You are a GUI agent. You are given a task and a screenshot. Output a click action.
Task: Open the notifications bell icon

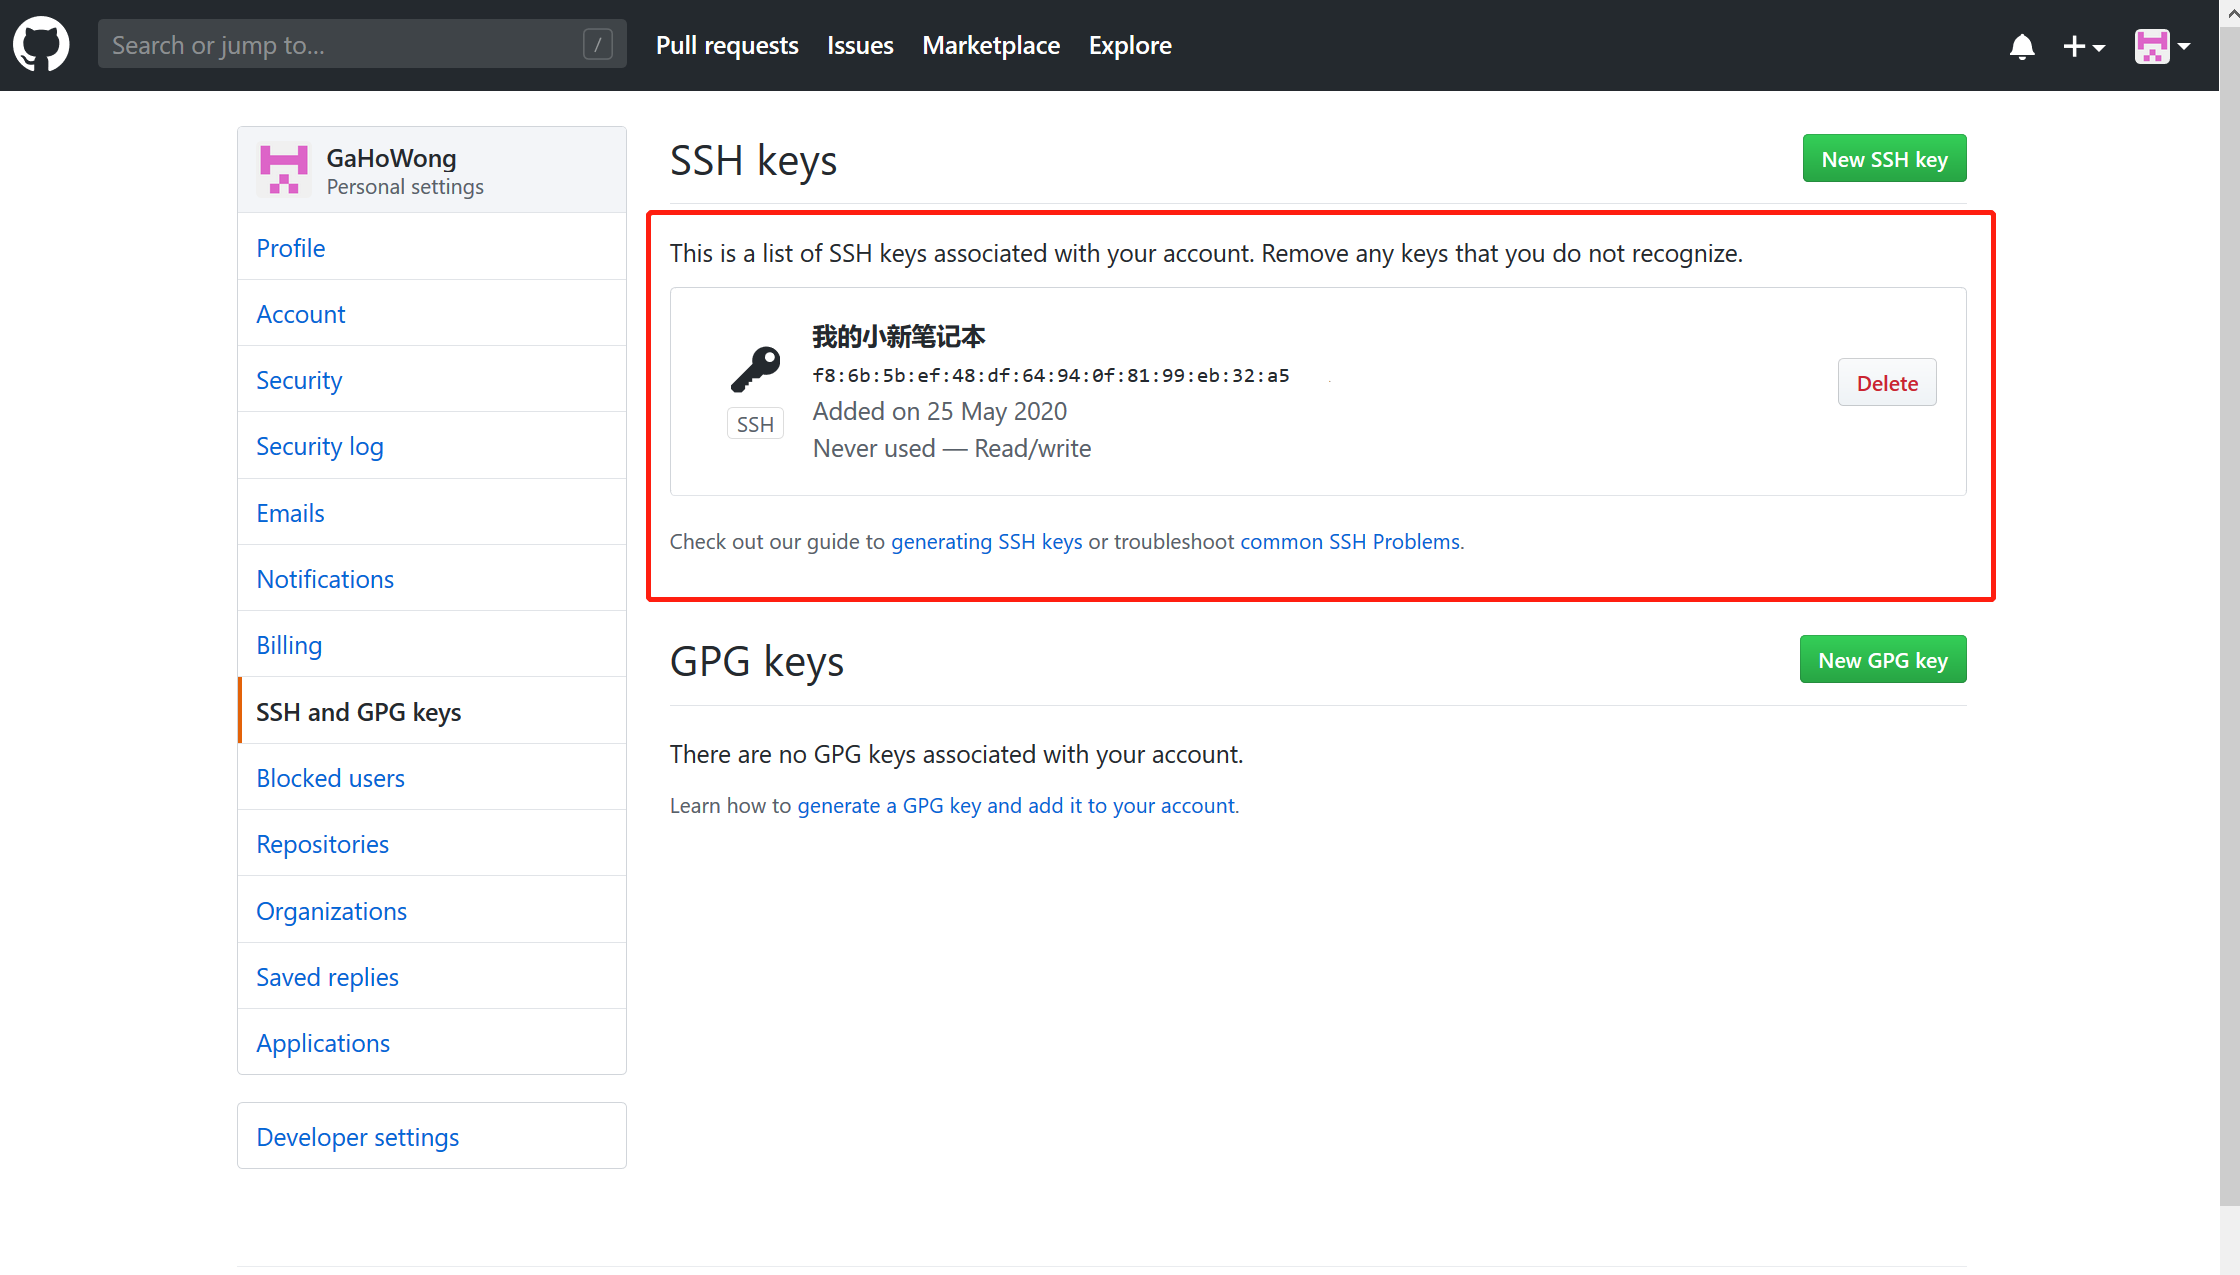coord(2021,46)
